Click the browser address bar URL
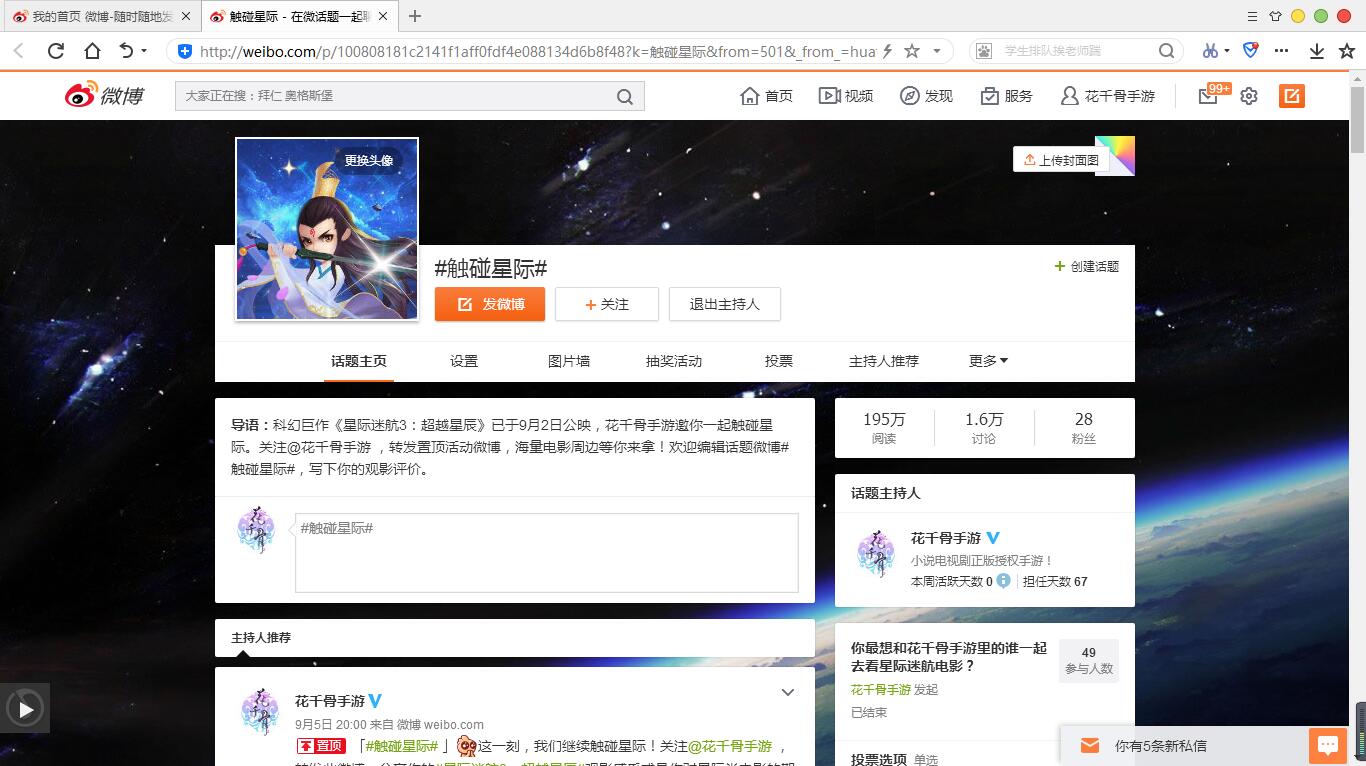This screenshot has height=766, width=1366. coord(538,51)
